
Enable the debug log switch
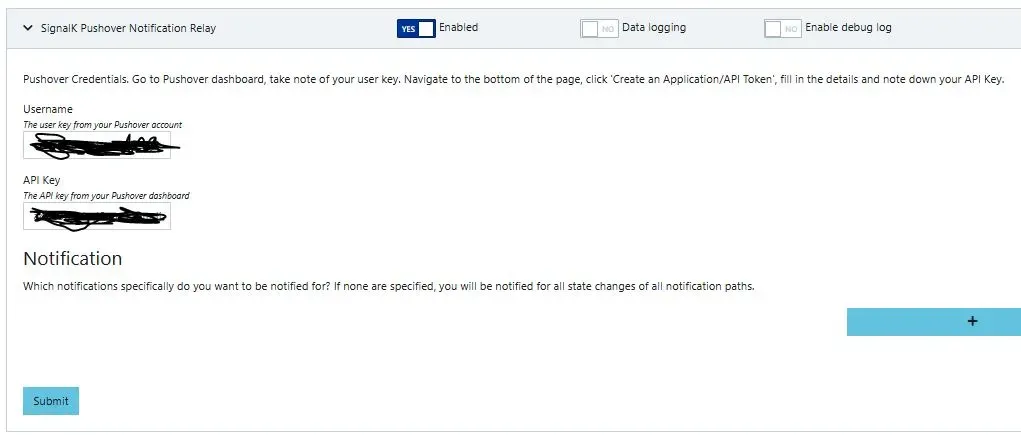(x=783, y=29)
